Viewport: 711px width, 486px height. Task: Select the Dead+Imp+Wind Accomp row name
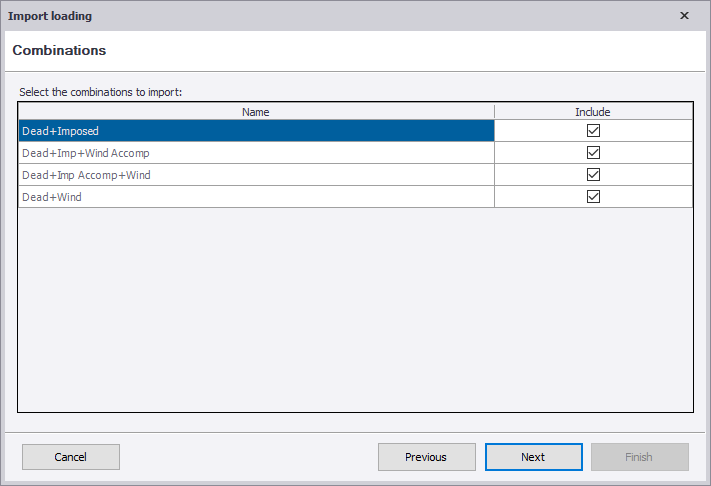[255, 153]
